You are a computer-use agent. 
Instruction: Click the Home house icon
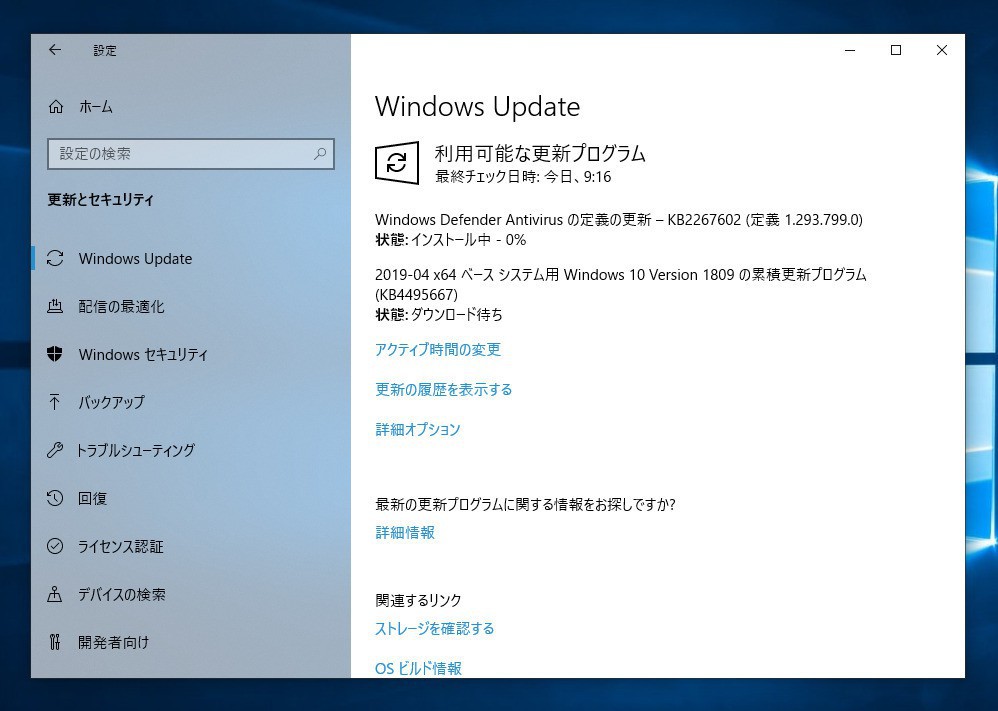click(x=56, y=106)
